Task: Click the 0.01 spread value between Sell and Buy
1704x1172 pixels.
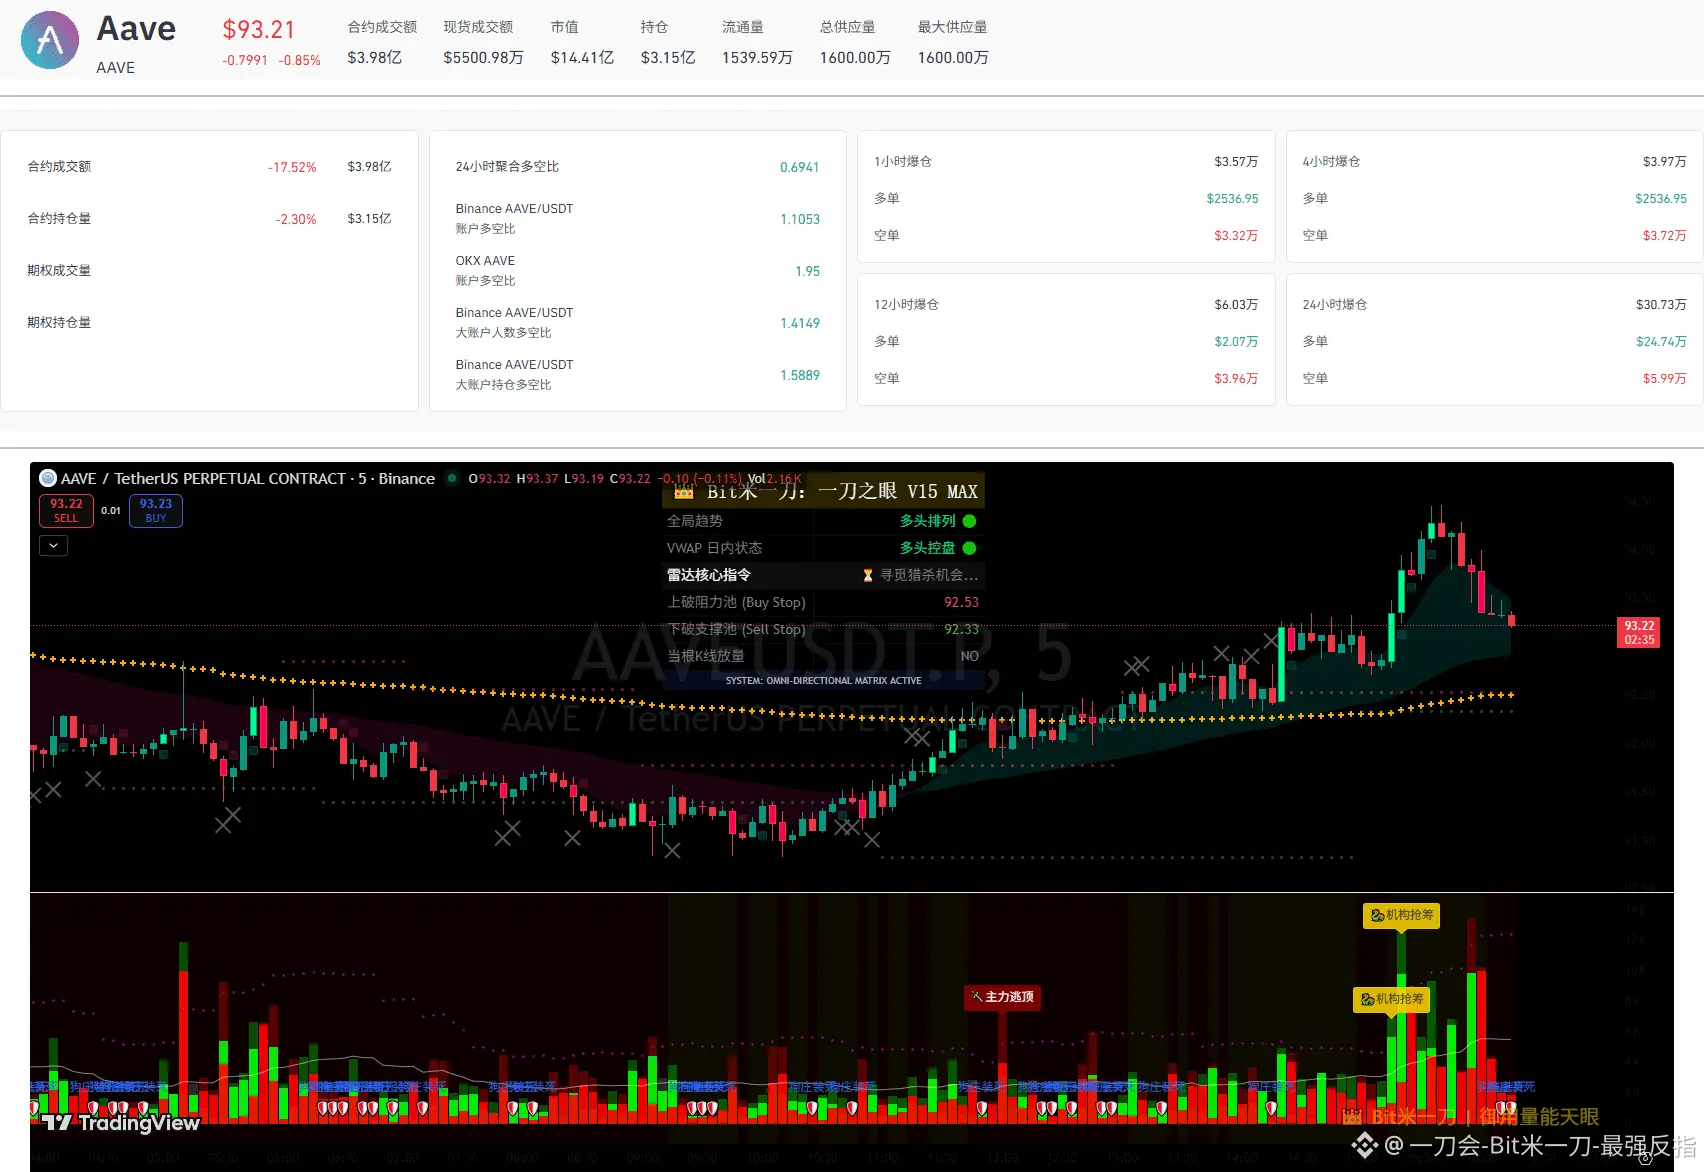Action: point(111,511)
